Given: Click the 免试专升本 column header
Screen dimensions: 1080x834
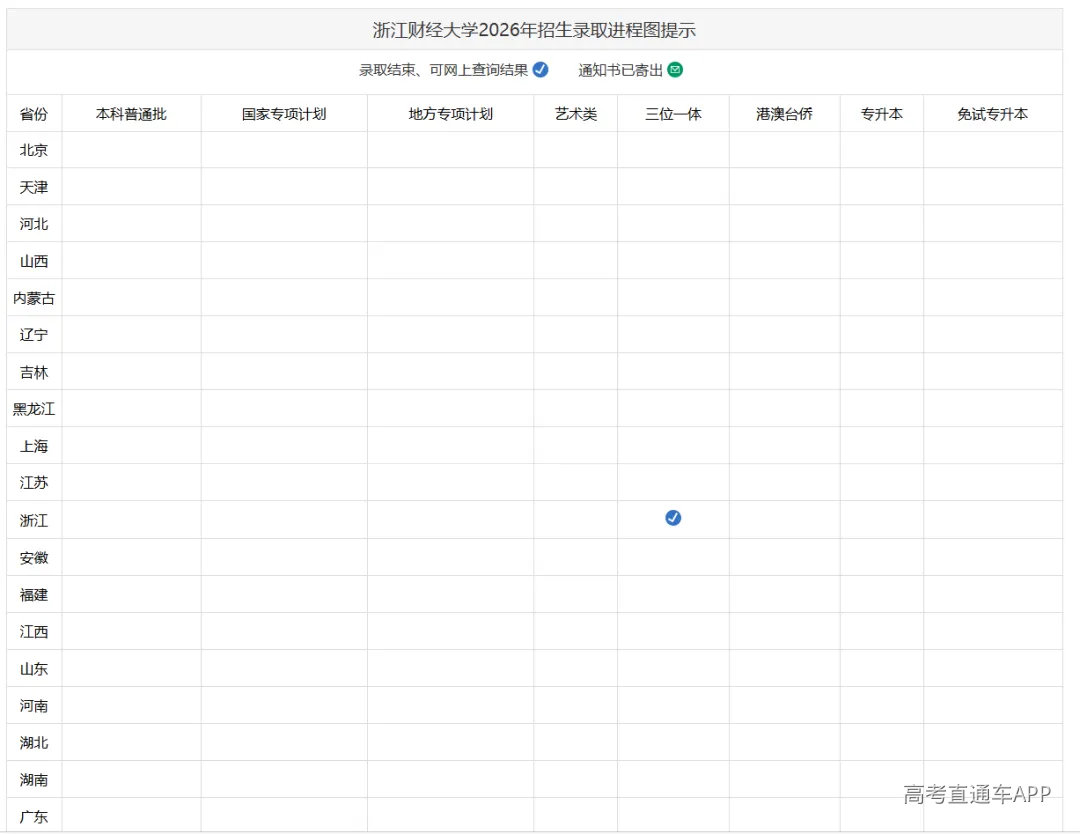Looking at the screenshot, I should [x=993, y=114].
